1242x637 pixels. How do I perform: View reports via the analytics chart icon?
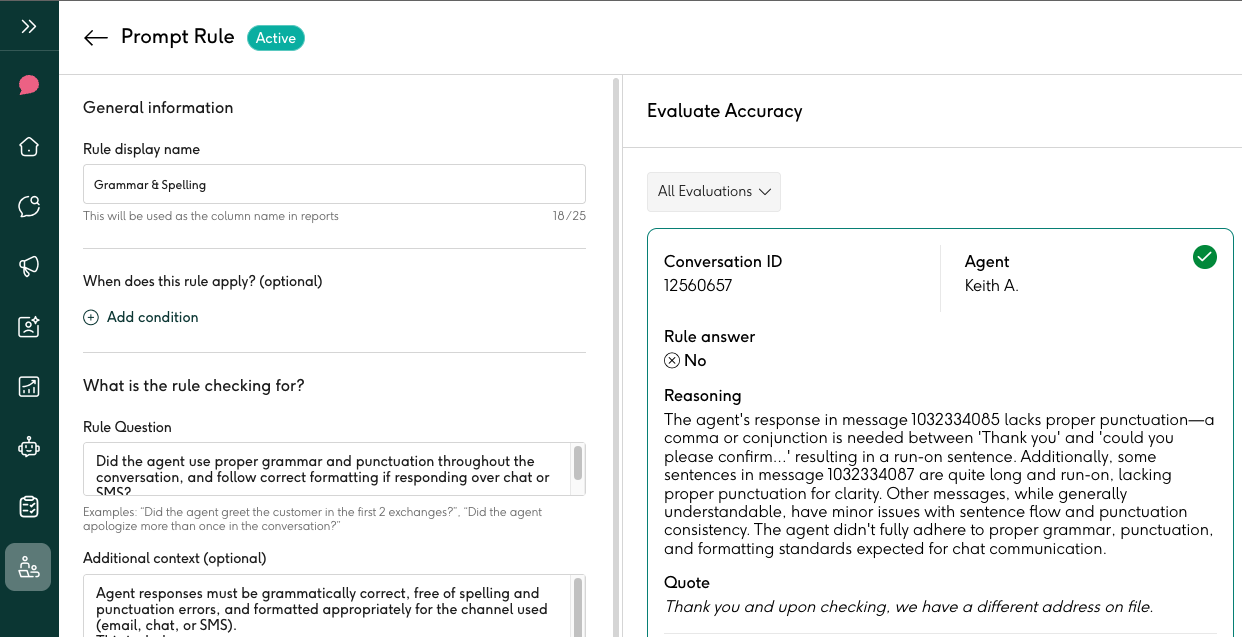29,386
